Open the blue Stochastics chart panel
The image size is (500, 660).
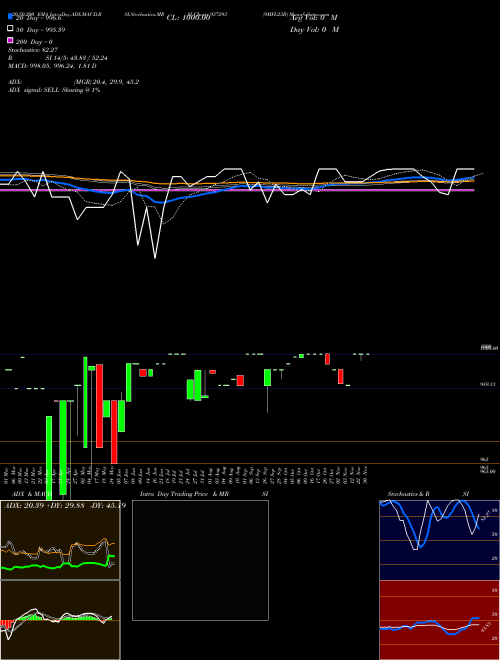439,540
